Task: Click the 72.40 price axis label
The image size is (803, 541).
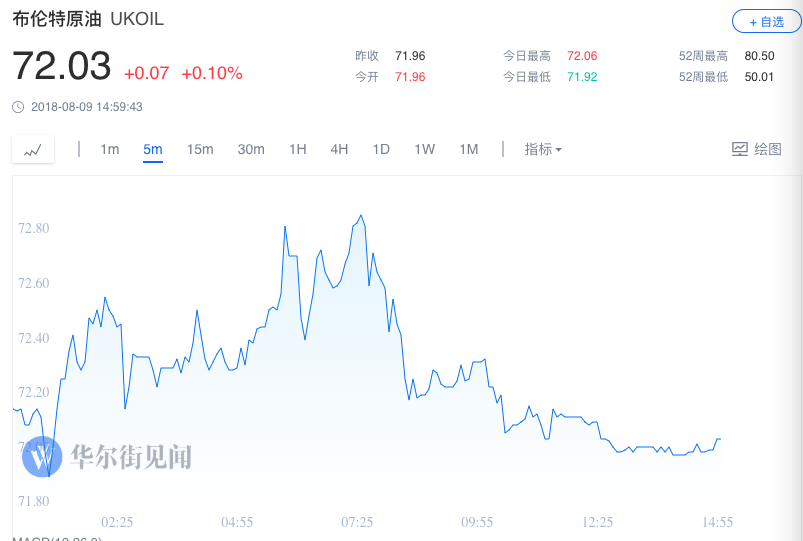Action: (34, 338)
